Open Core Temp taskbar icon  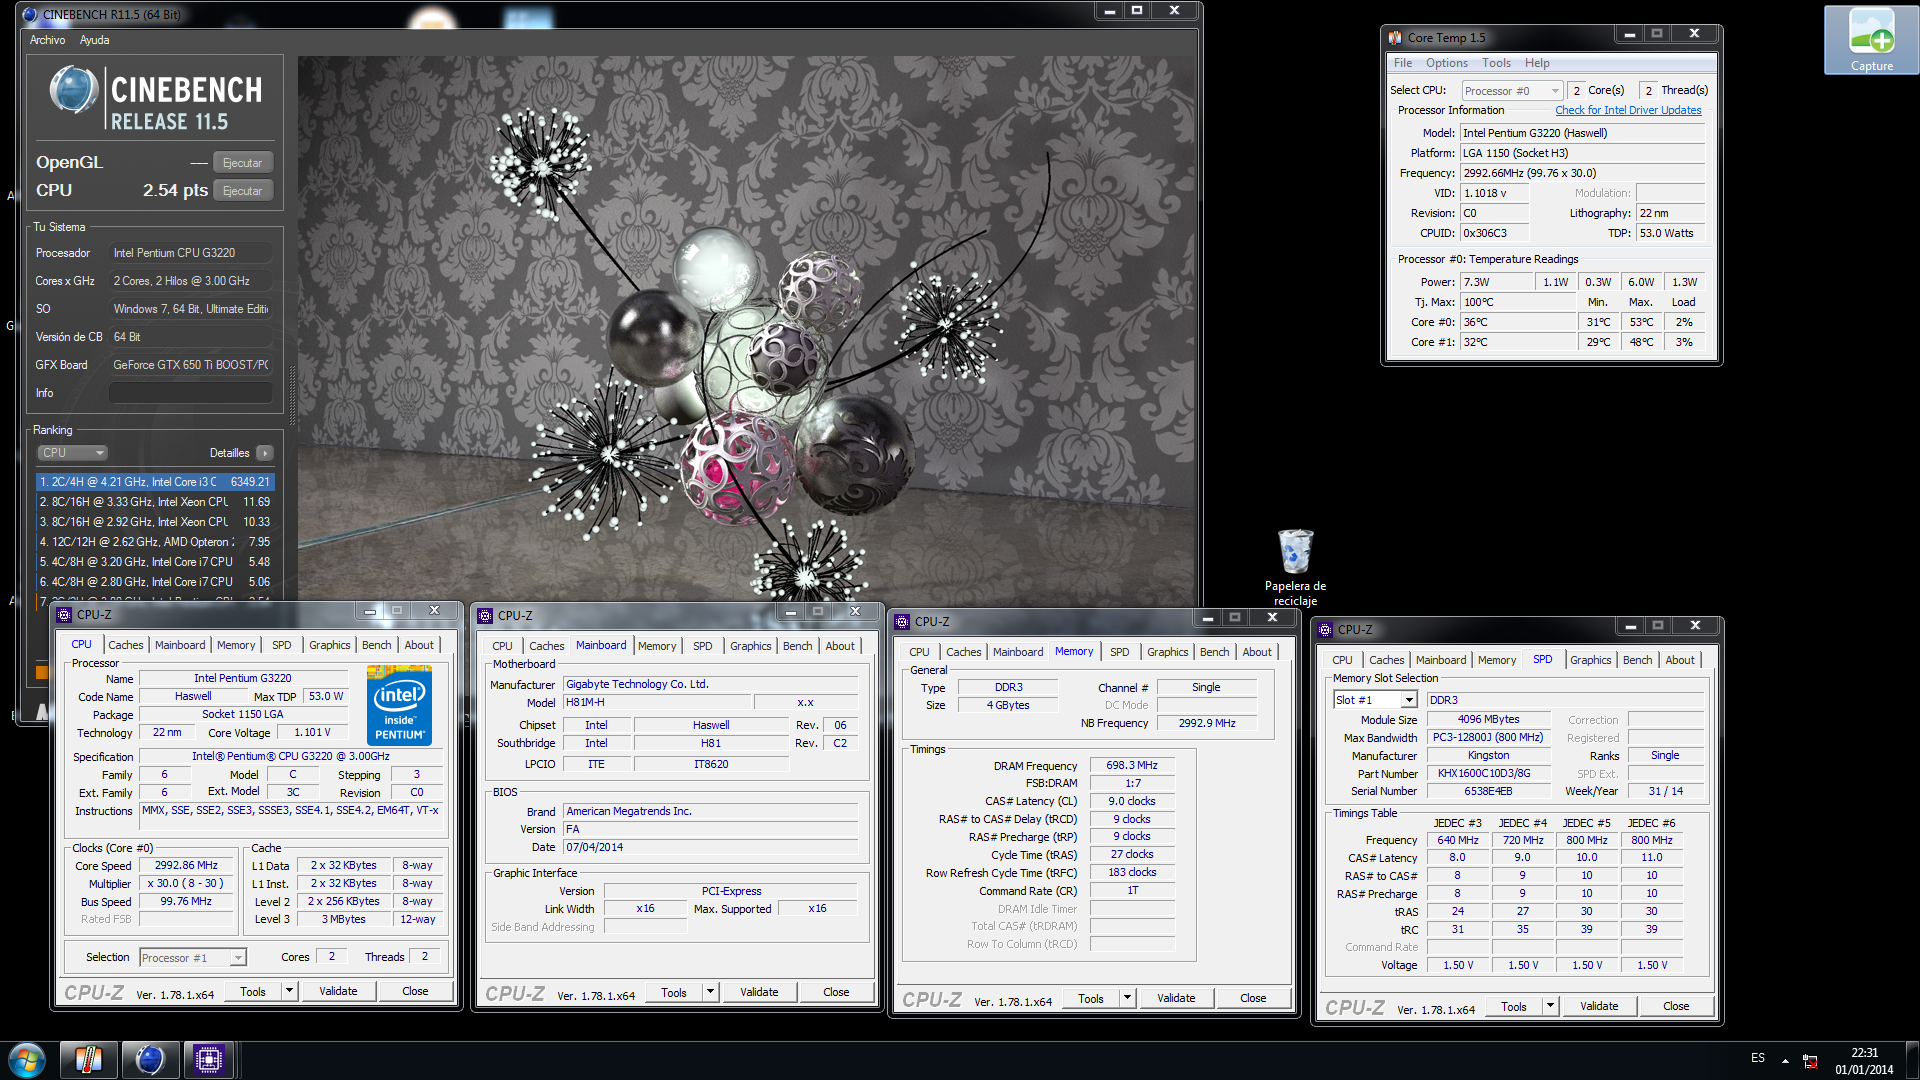click(89, 1060)
